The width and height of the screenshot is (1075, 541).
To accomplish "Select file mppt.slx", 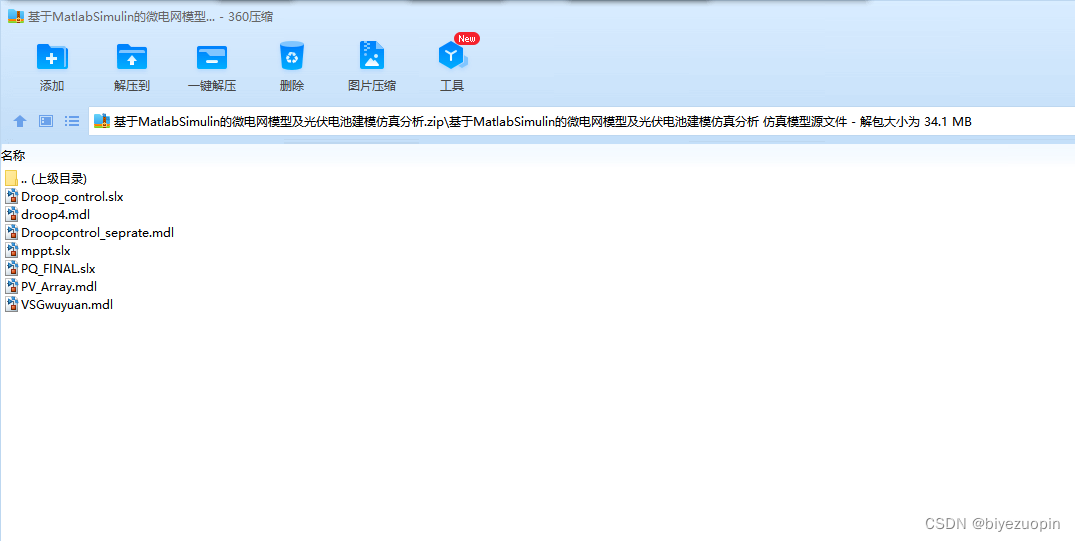I will pos(45,251).
